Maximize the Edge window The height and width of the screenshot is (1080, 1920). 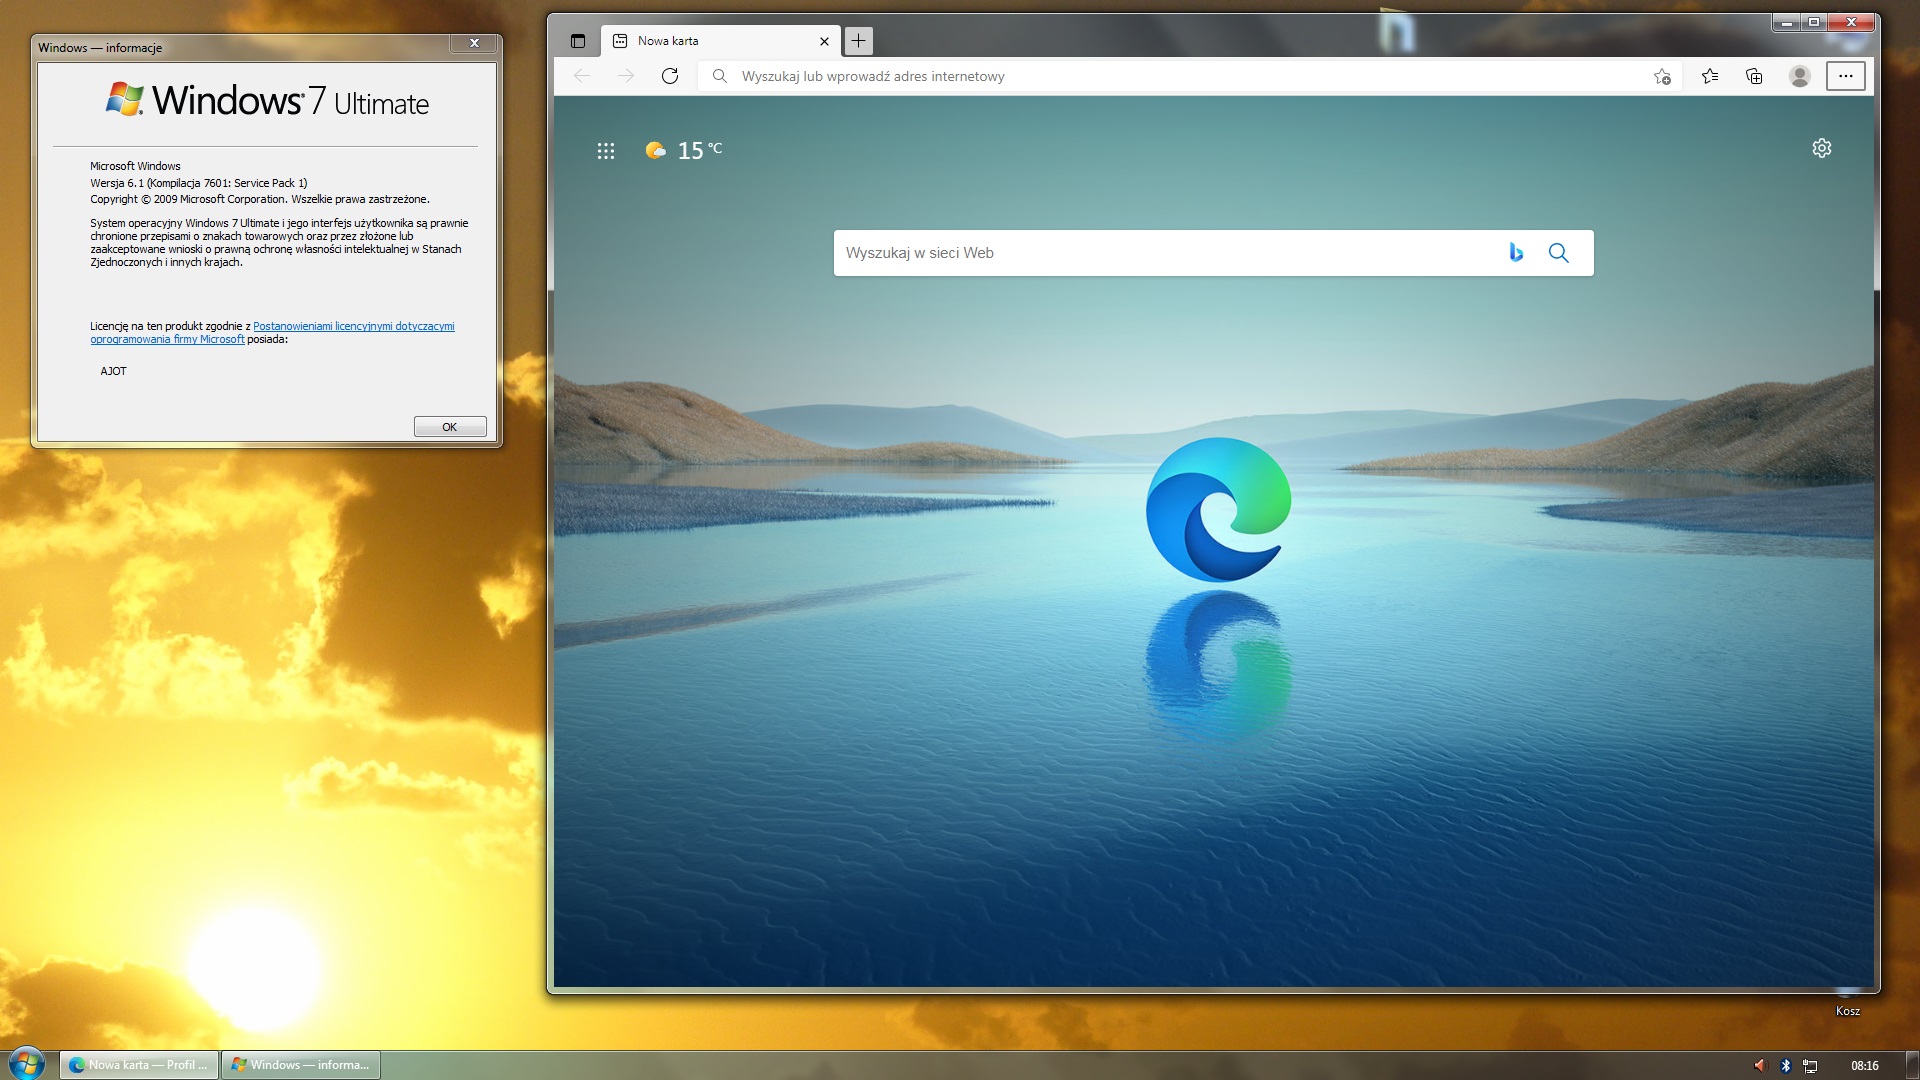tap(1814, 21)
